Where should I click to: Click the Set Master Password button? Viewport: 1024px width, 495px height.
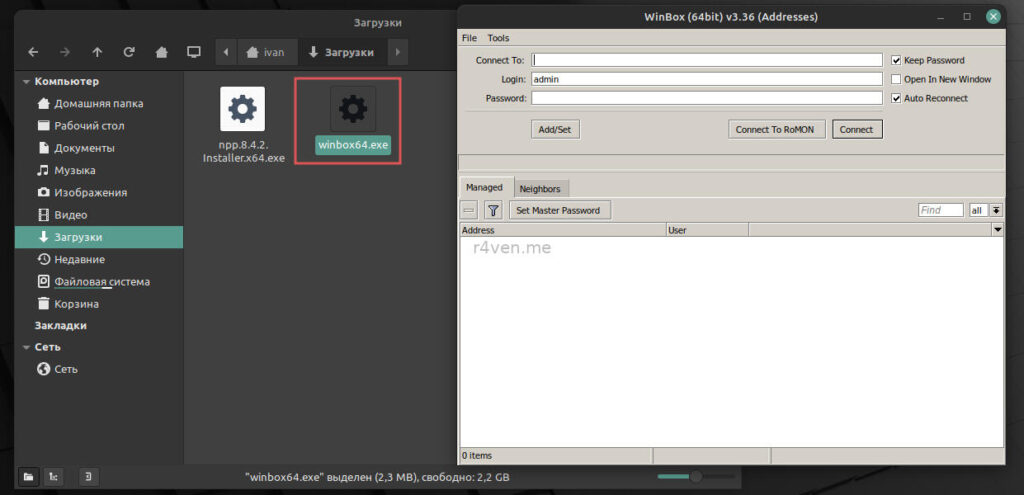click(x=558, y=210)
